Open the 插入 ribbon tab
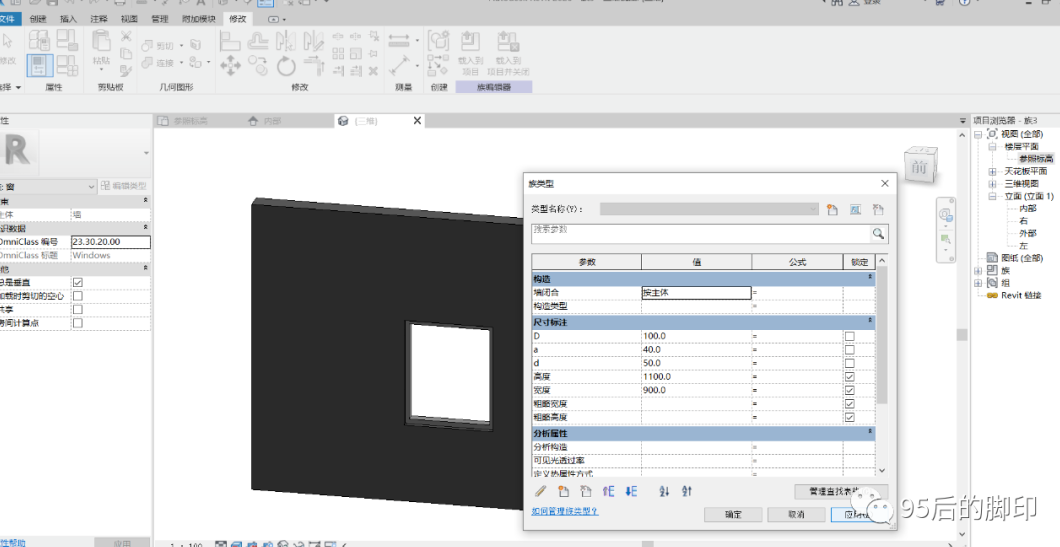 point(68,19)
